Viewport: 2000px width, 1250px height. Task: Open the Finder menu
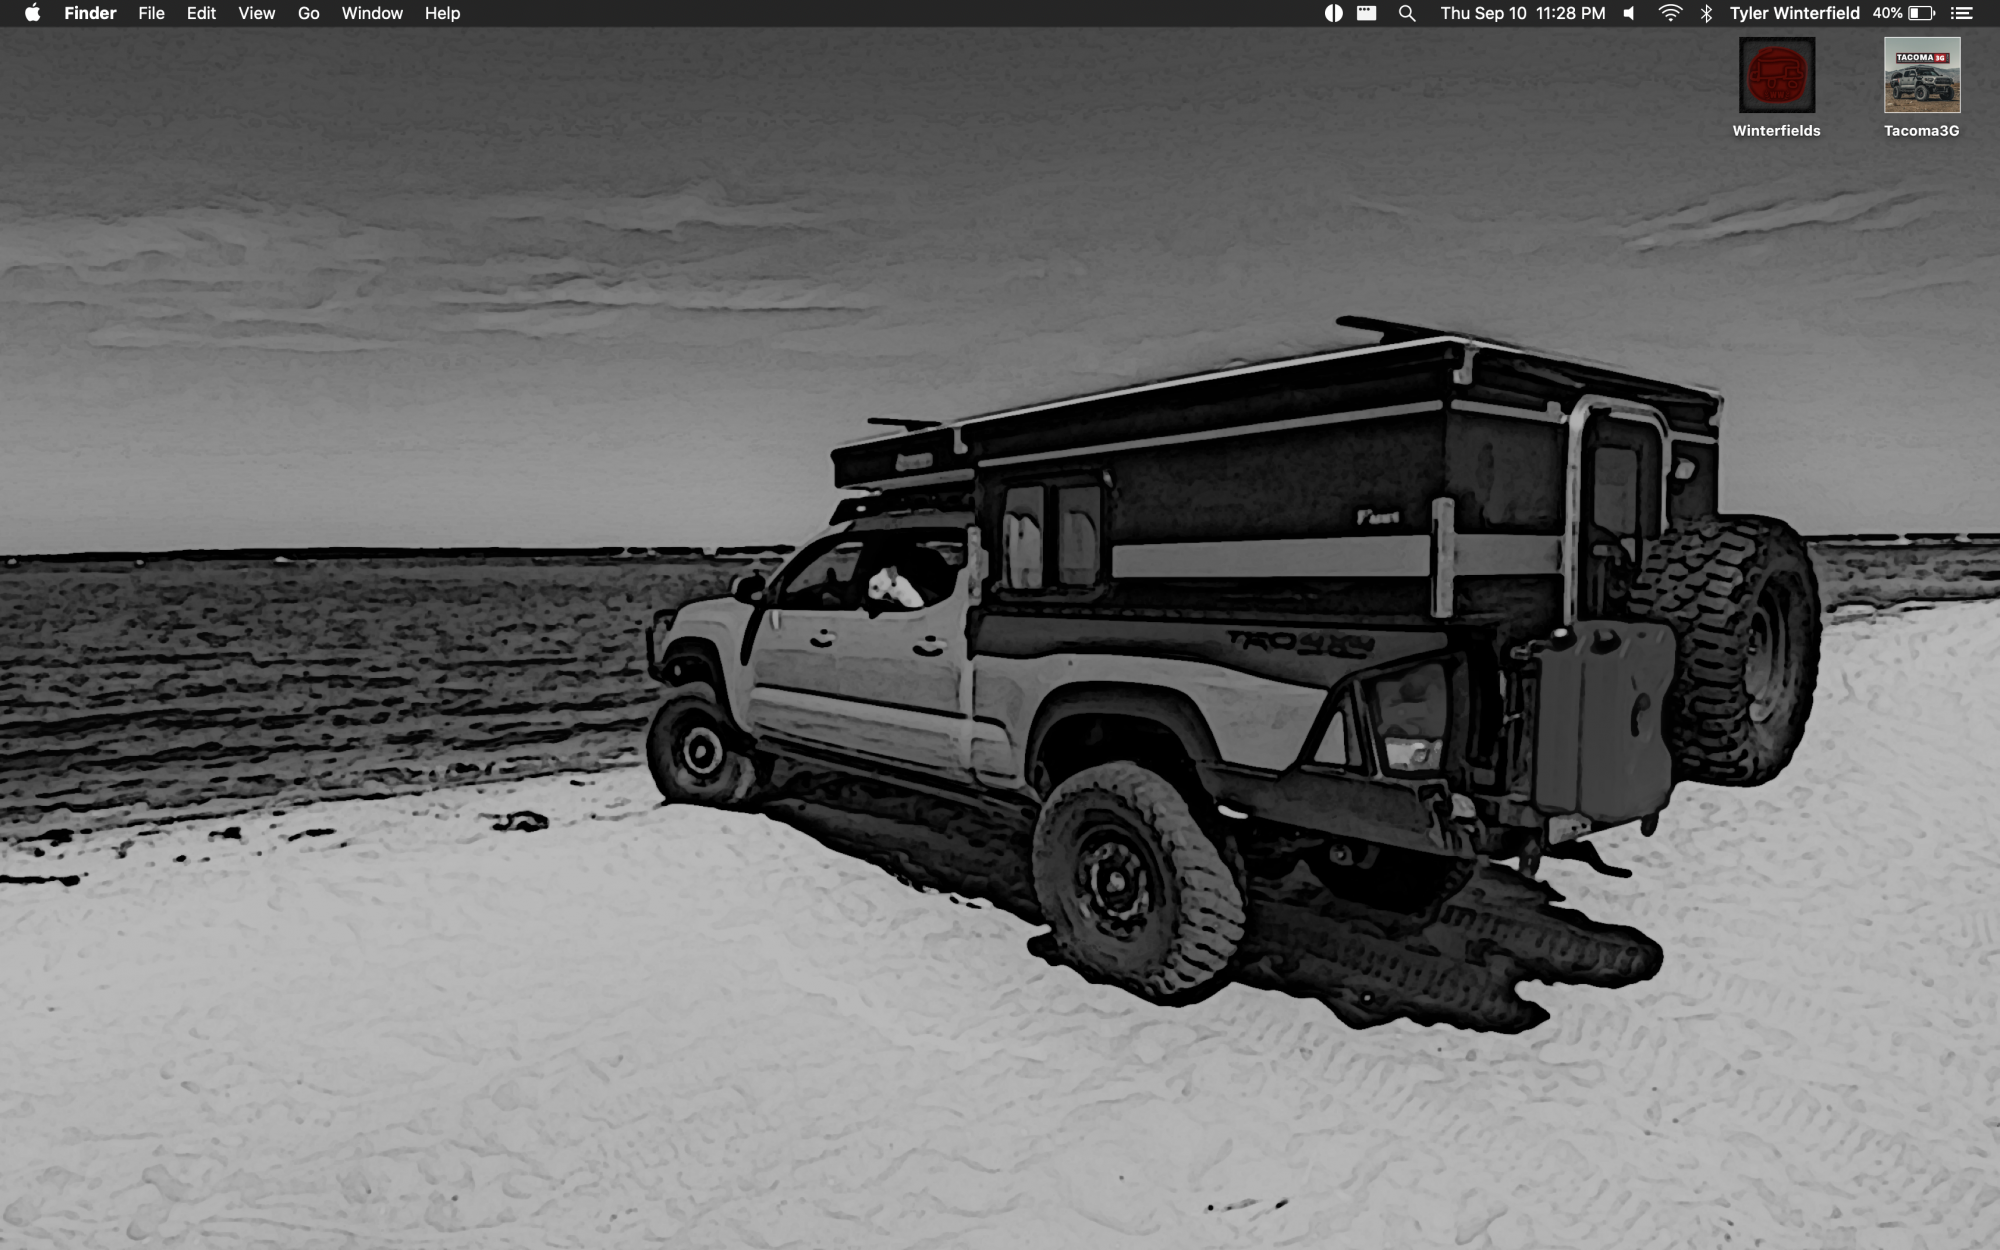tap(90, 13)
